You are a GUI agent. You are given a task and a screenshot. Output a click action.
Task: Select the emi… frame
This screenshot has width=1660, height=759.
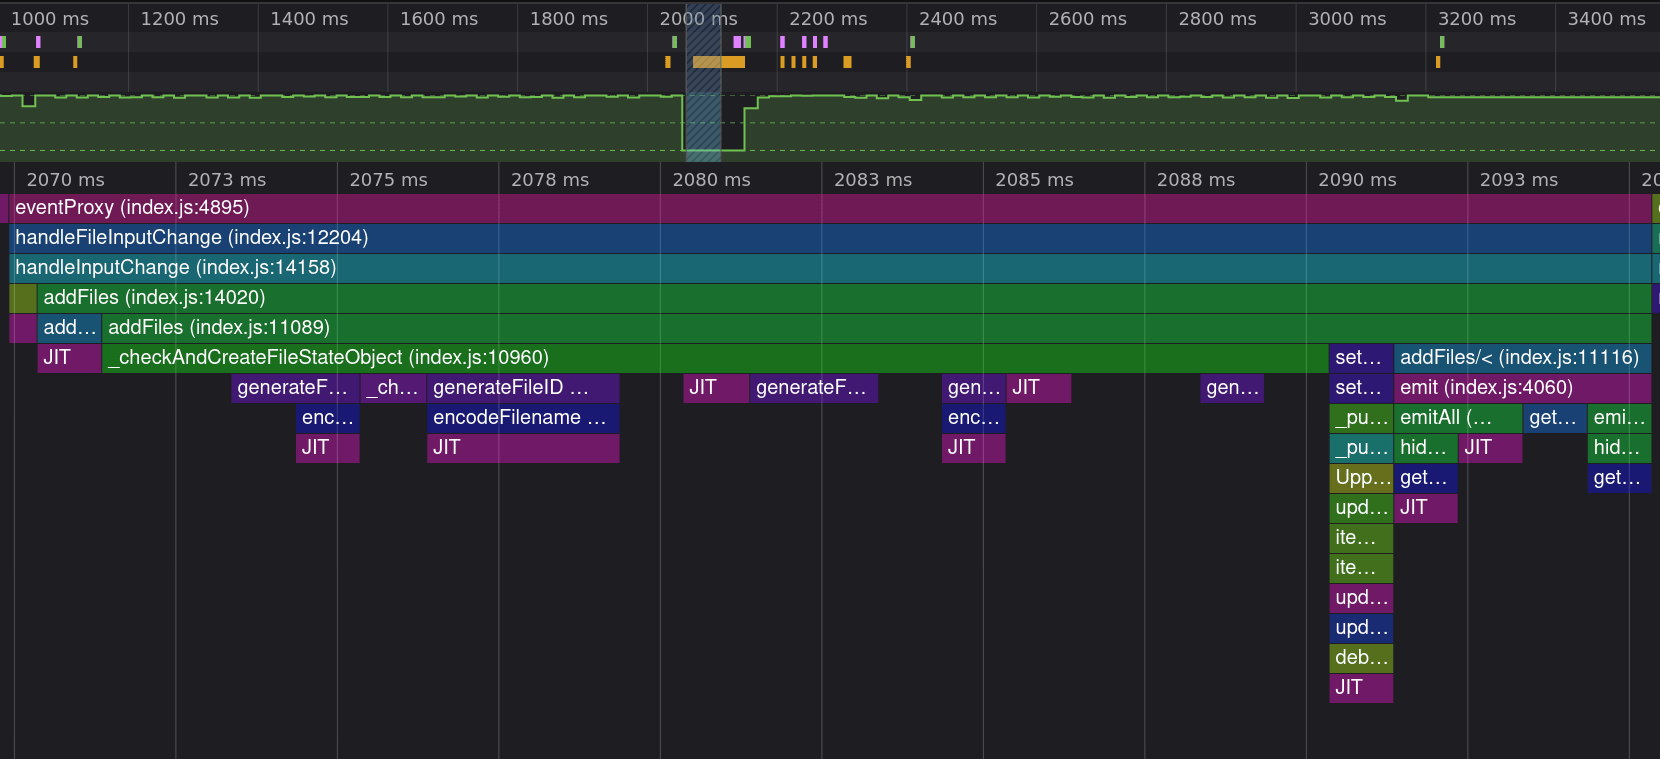pos(1620,418)
